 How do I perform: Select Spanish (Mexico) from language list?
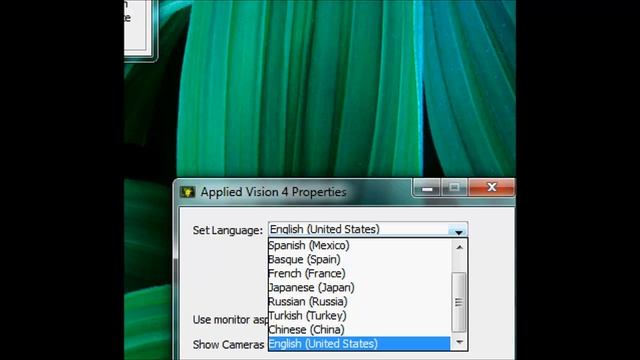coord(359,245)
